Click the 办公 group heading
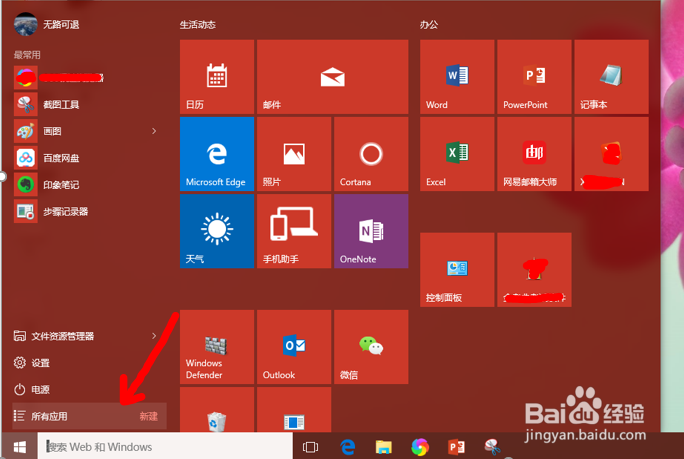 [x=429, y=25]
